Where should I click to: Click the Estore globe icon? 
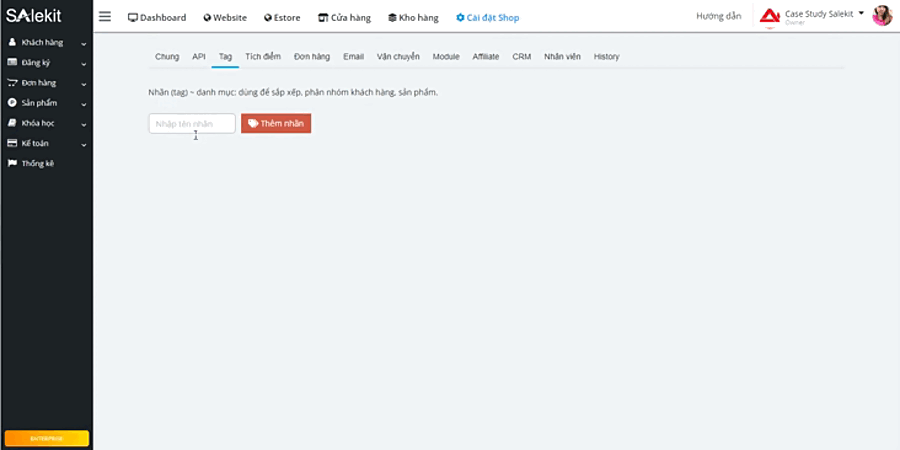[x=268, y=18]
